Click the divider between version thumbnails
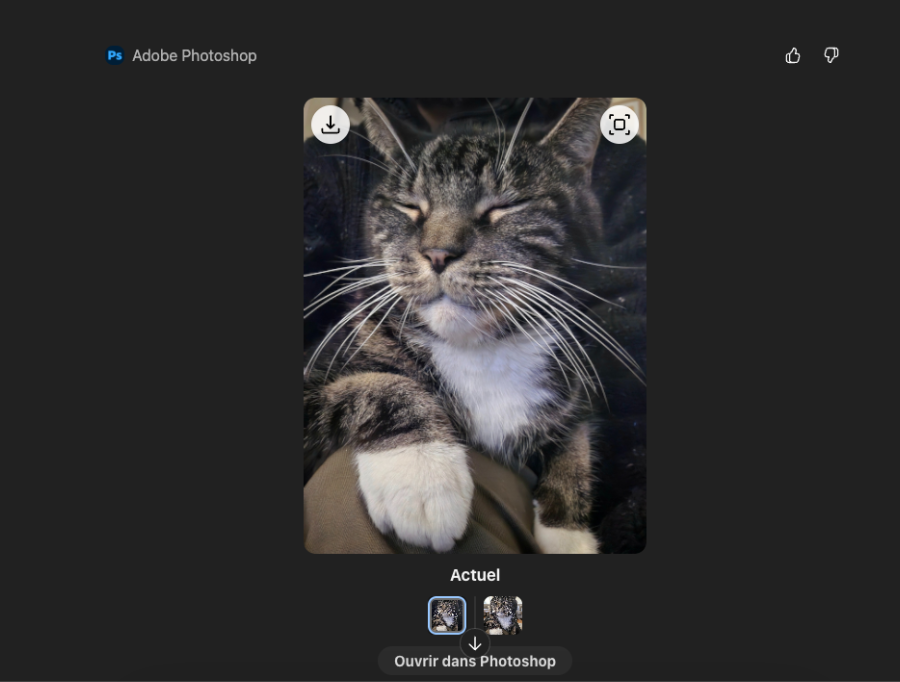 pyautogui.click(x=475, y=614)
